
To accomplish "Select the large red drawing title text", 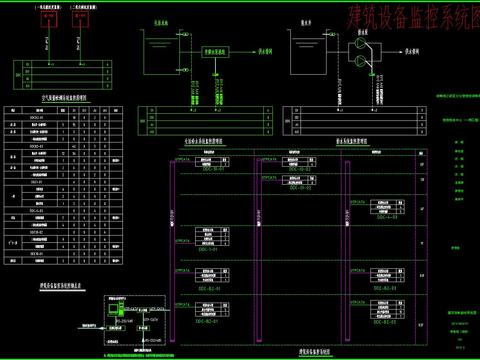I will pos(413,17).
